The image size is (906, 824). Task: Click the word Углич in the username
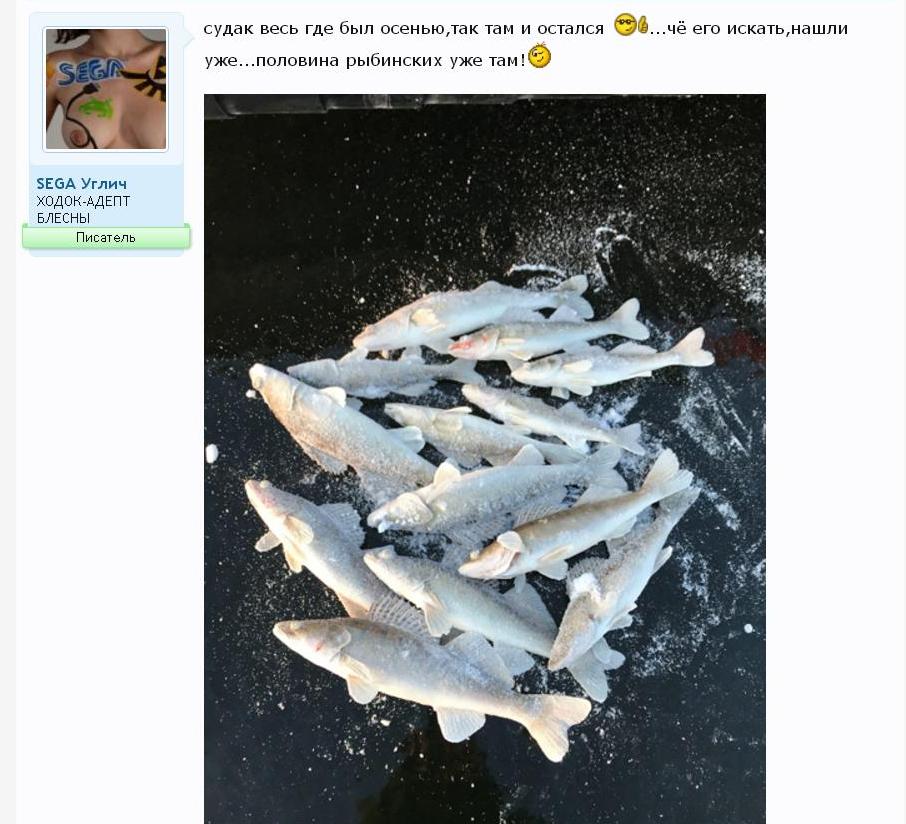pos(104,184)
